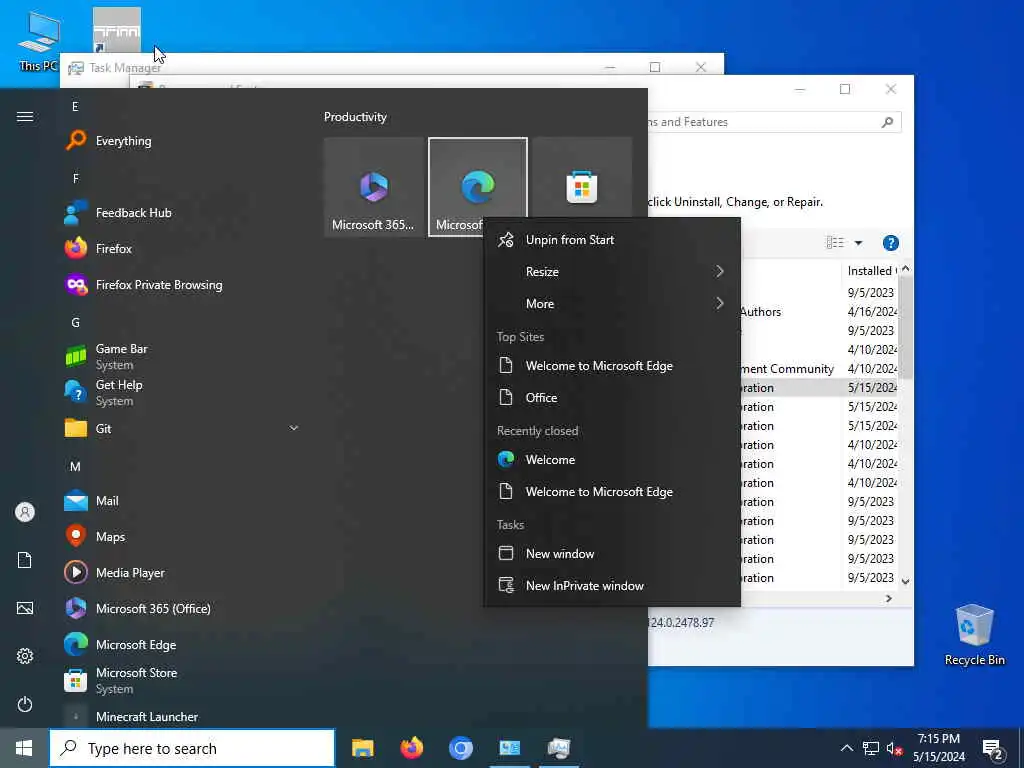Image resolution: width=1024 pixels, height=768 pixels.
Task: Open Welcome to Microsoft Edge under Top Sites
Action: click(612, 366)
